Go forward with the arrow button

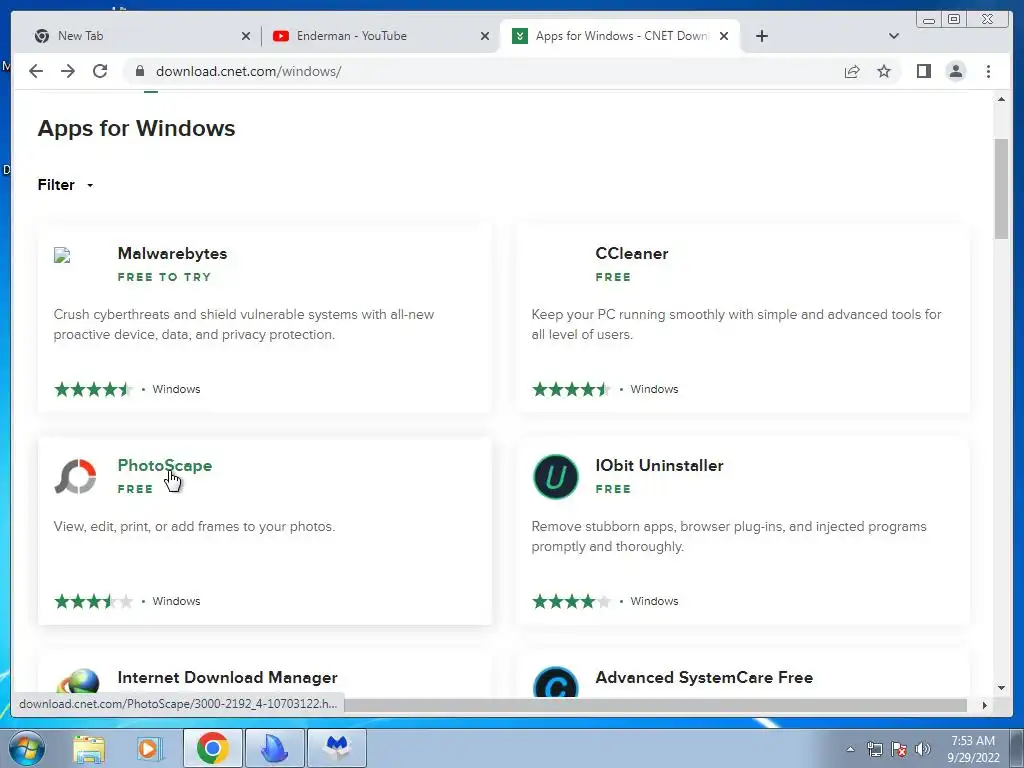[68, 71]
